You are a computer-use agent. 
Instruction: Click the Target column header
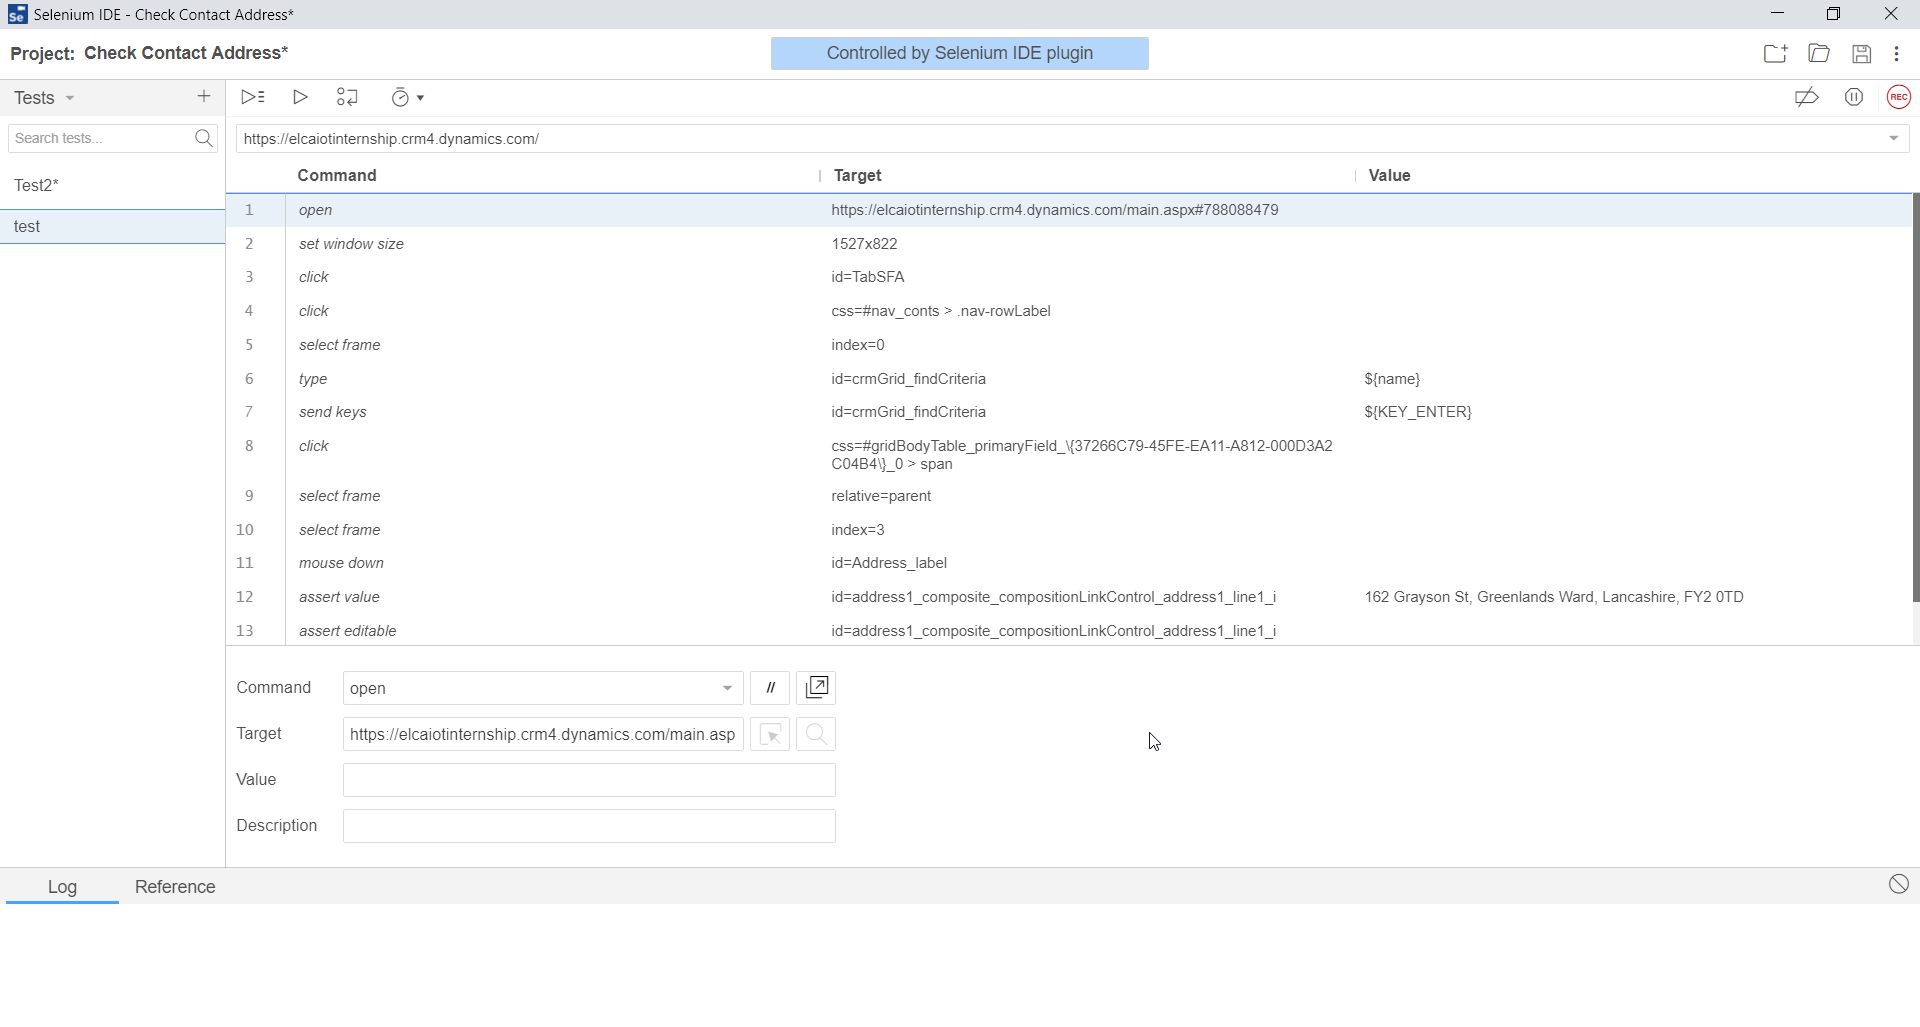(x=857, y=175)
